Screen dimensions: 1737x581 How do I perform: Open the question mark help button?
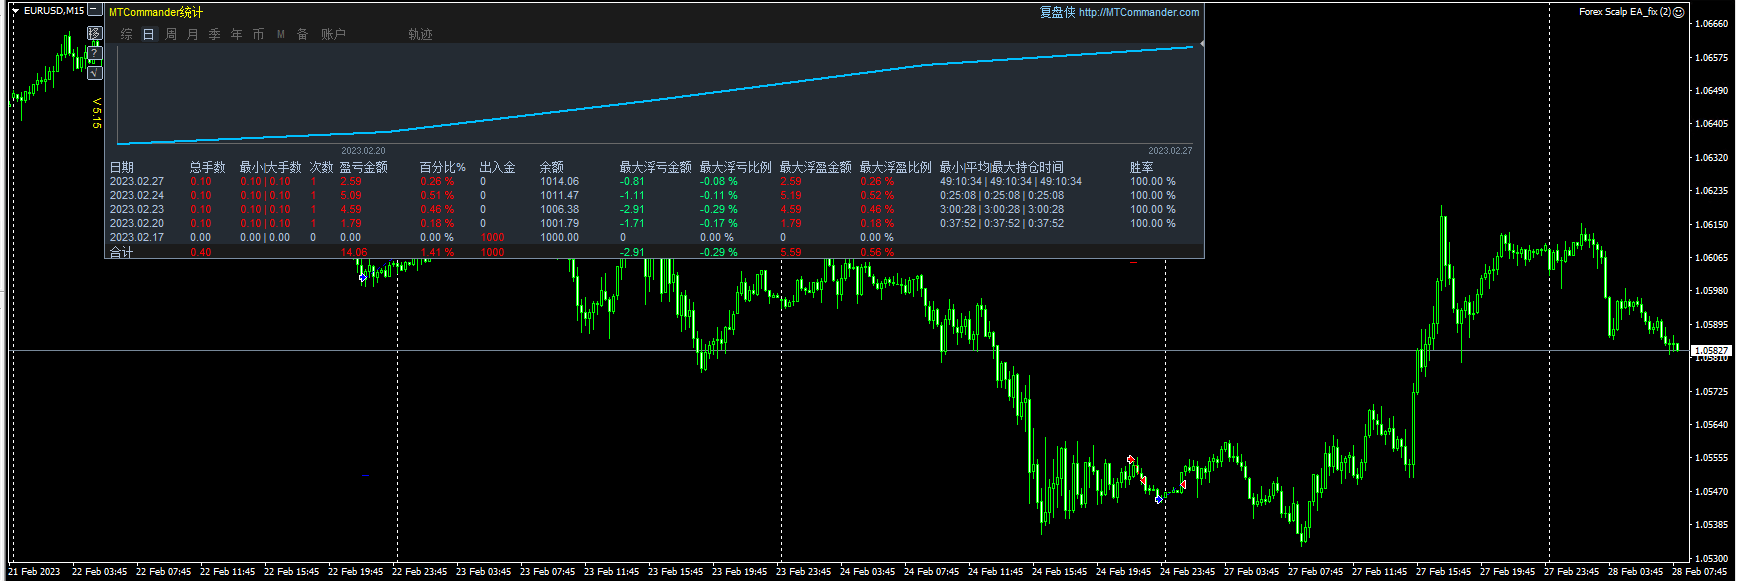pyautogui.click(x=95, y=53)
